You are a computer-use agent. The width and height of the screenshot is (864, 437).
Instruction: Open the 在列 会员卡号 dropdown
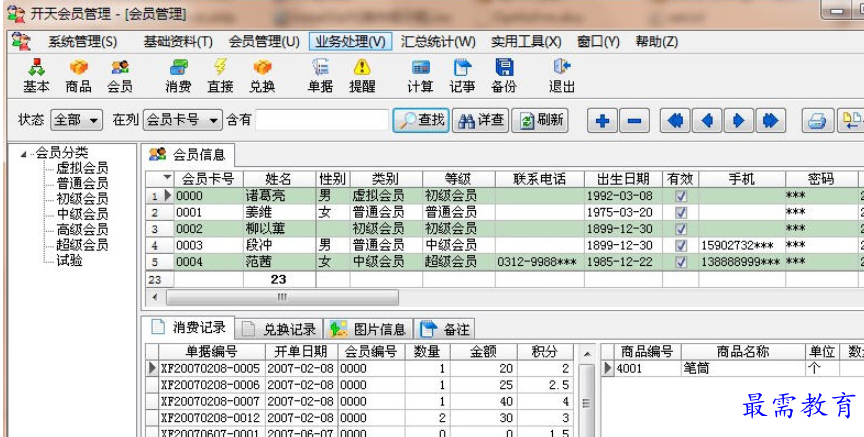point(182,120)
